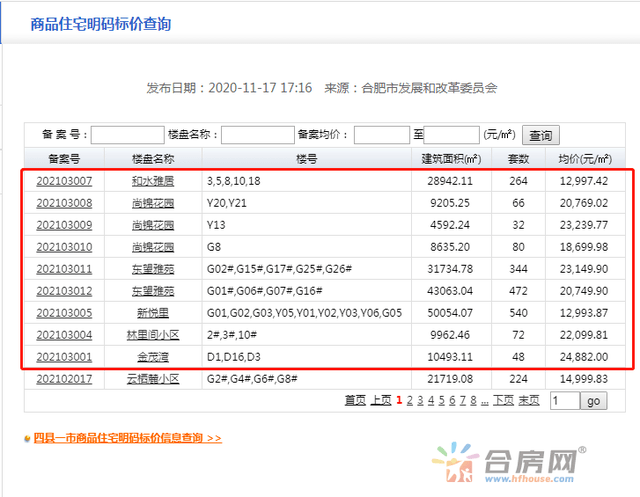Screen dimensions: 640x497
Task: Select the price cell 24,882.00
Action: [584, 357]
